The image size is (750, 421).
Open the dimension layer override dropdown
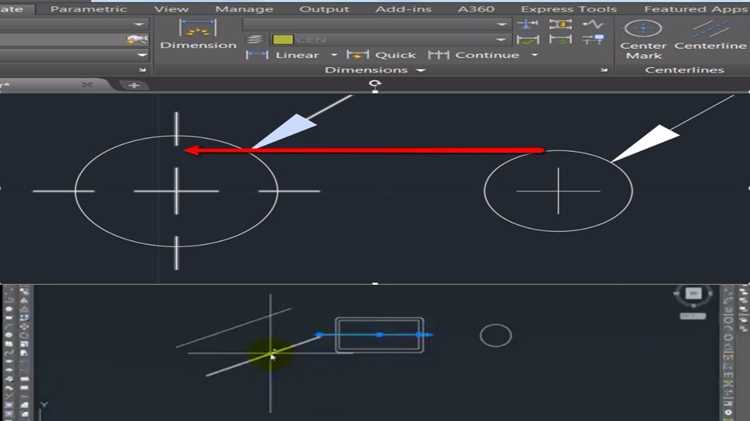(x=500, y=39)
